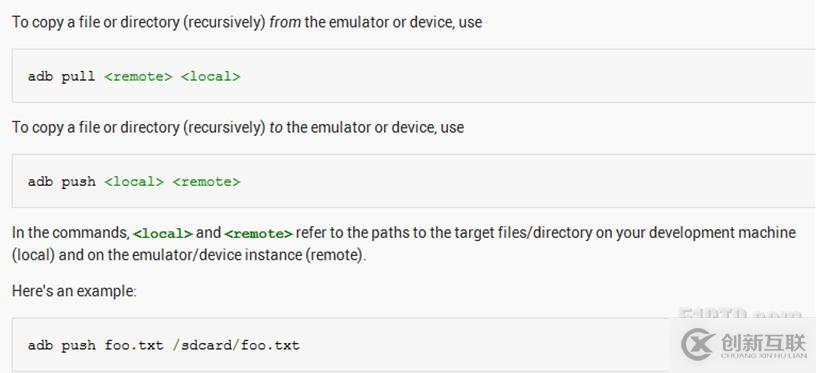Click the first foo.txt in example command
This screenshot has height=373, width=816.
click(x=134, y=345)
